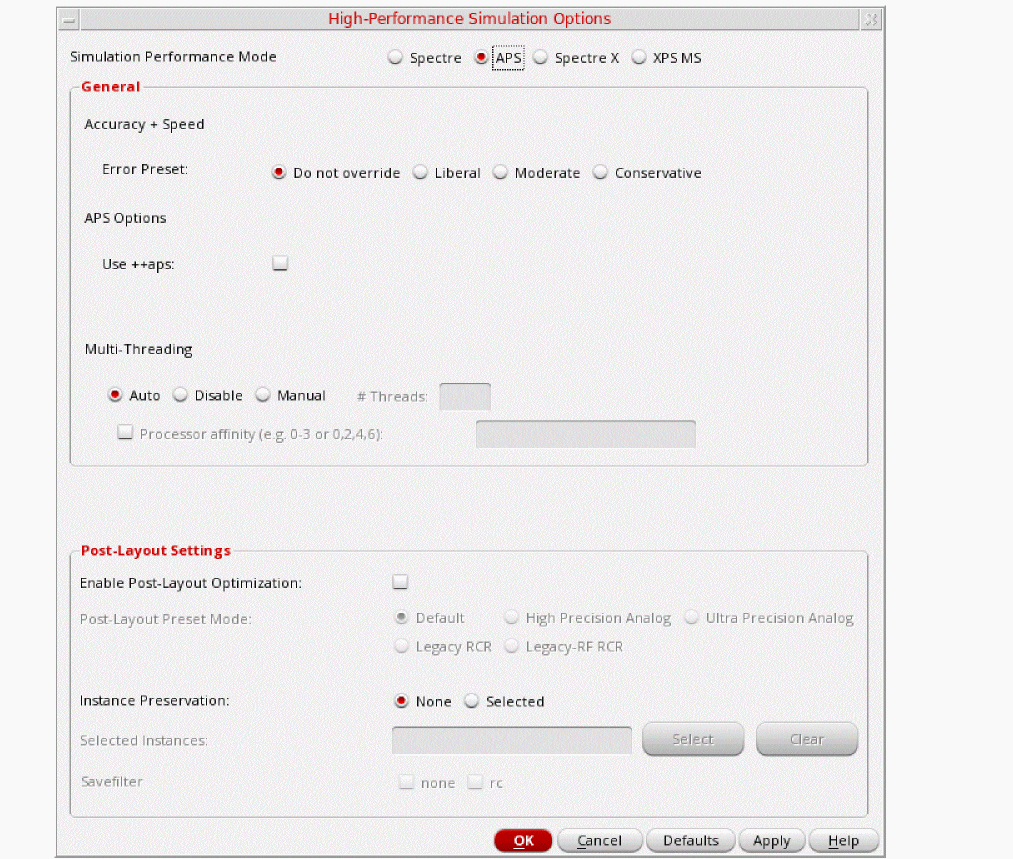Set Error Preset to Liberal
The height and width of the screenshot is (859, 1013).
point(420,172)
